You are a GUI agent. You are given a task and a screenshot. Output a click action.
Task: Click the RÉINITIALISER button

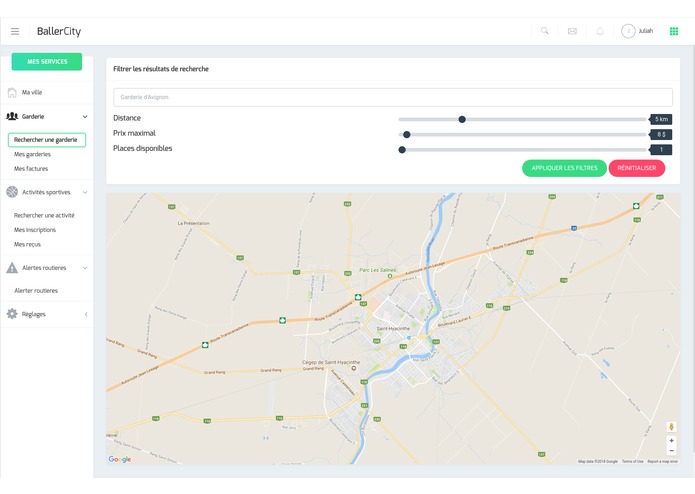pos(636,168)
